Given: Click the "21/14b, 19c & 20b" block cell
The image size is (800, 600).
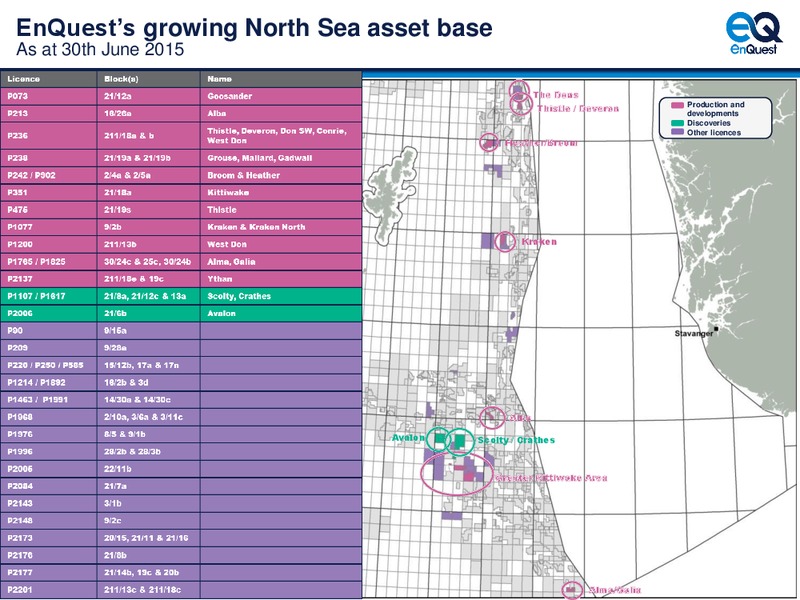Looking at the screenshot, I should (148, 572).
